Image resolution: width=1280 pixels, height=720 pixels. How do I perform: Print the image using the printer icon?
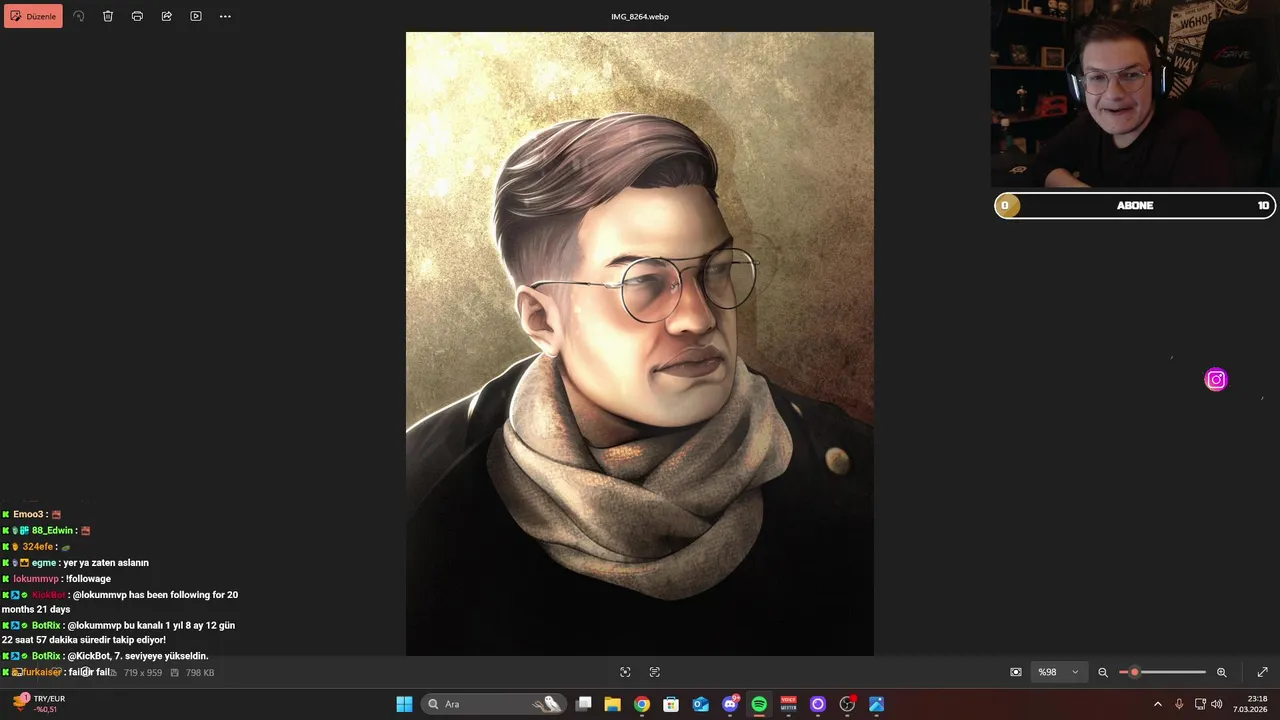click(x=137, y=16)
